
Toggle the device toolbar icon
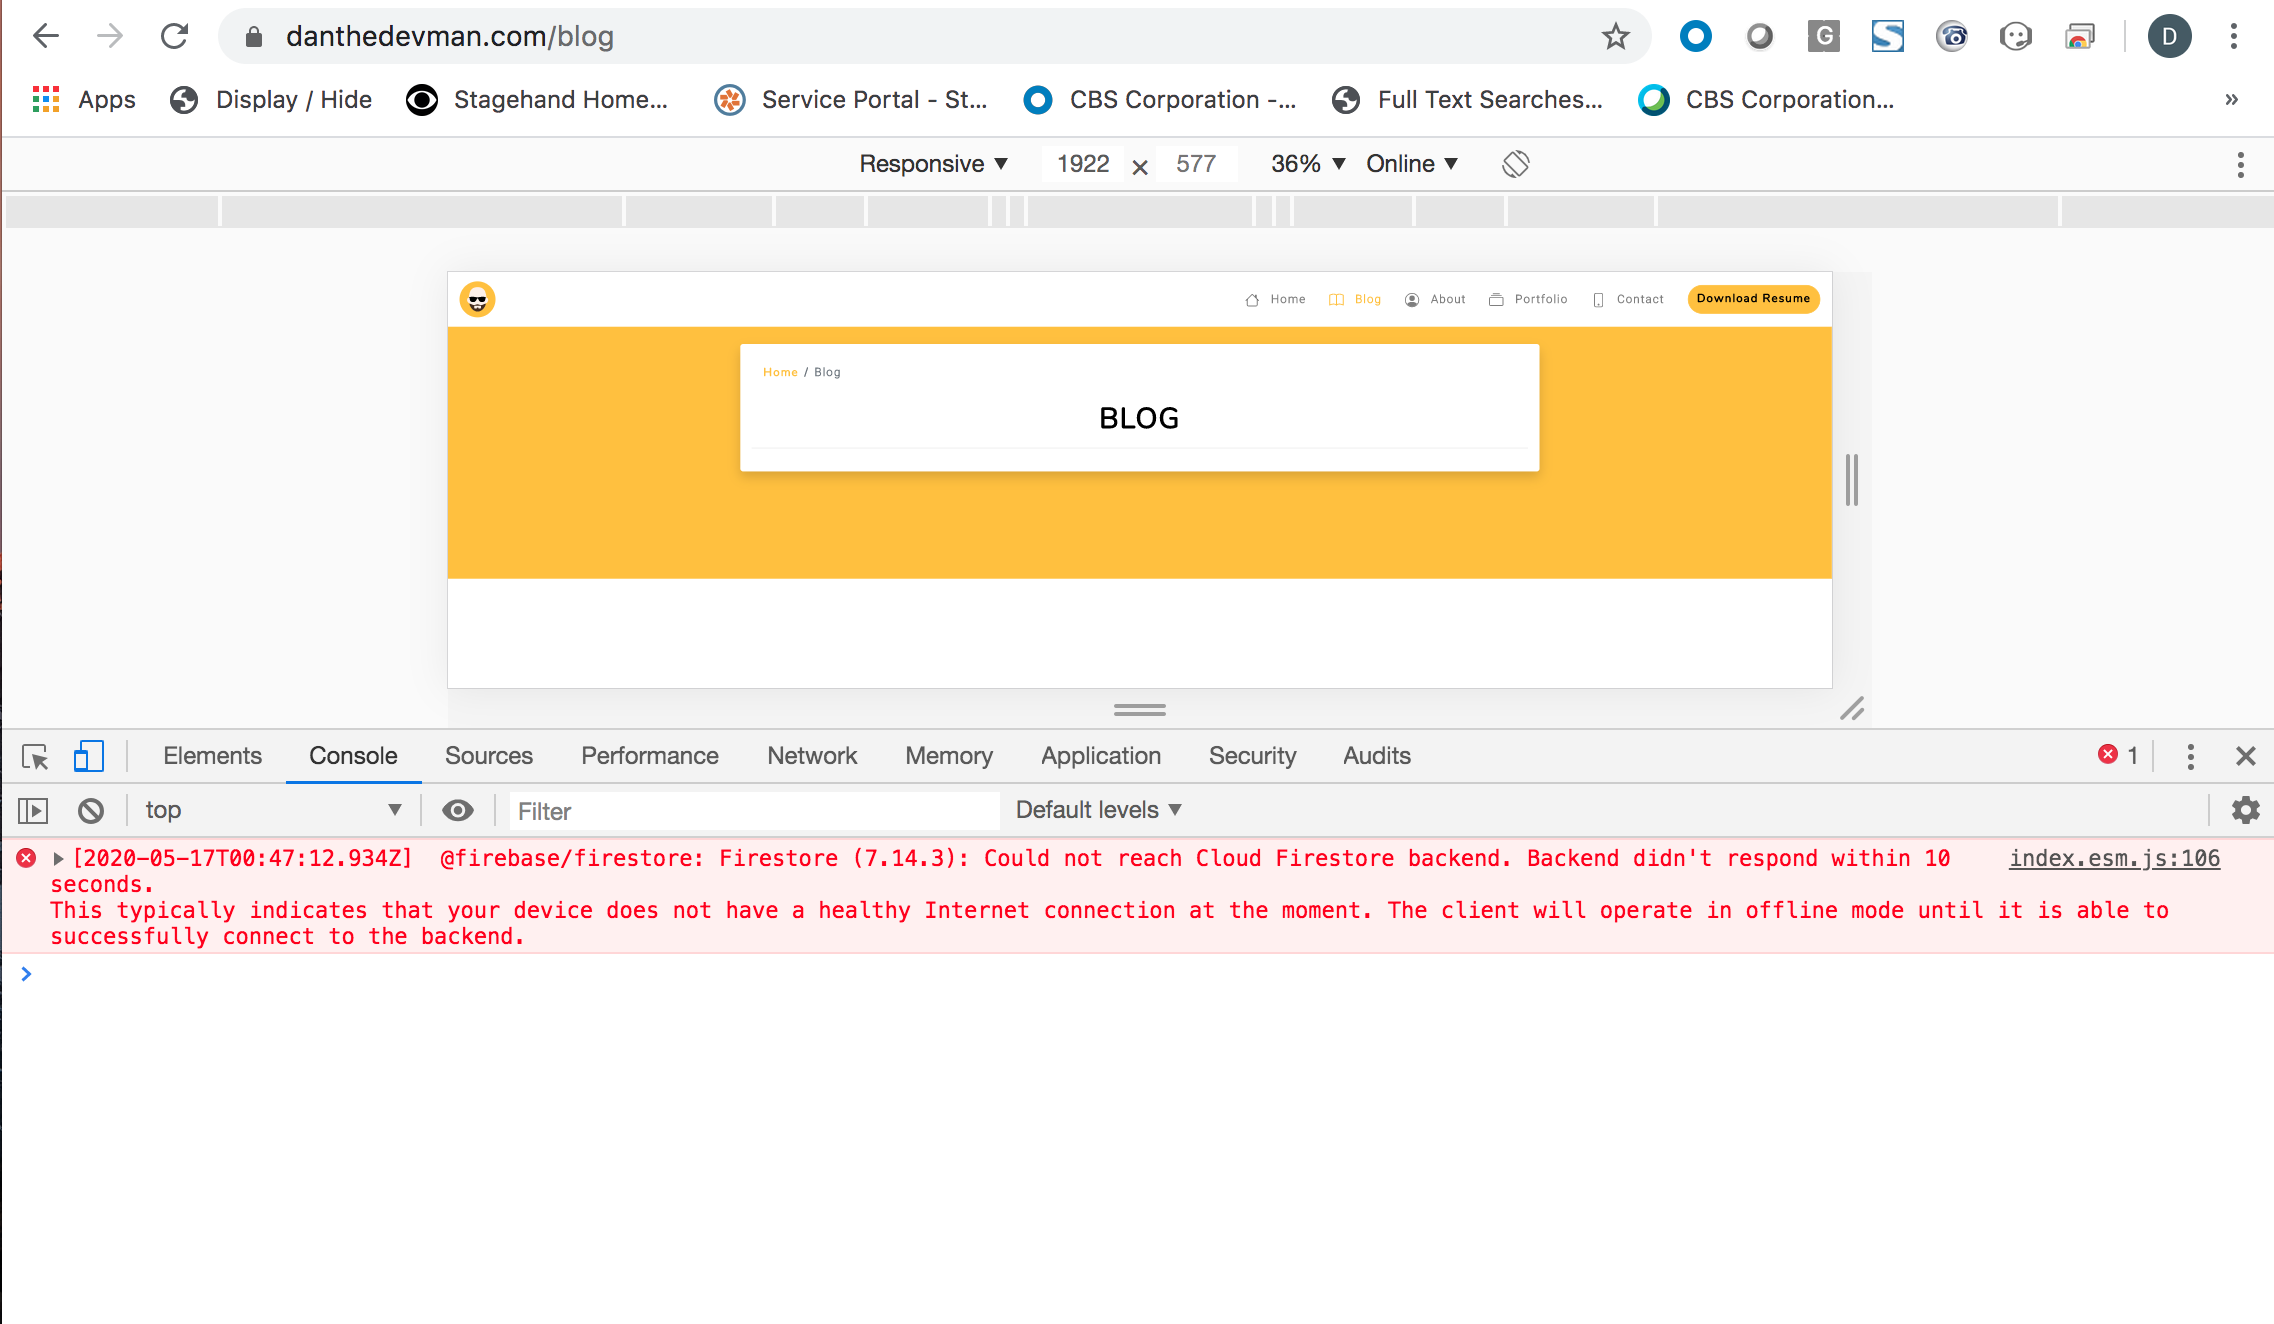(88, 757)
